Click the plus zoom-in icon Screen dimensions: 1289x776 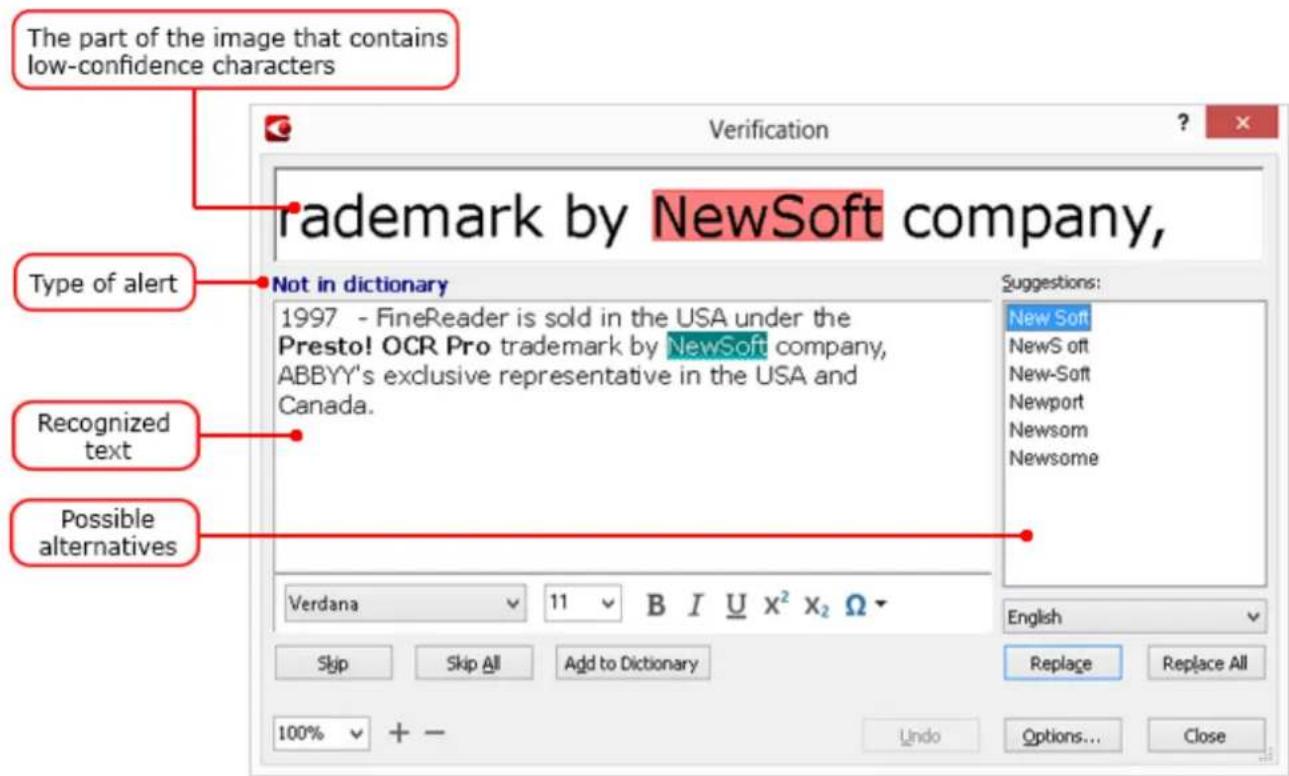point(399,733)
